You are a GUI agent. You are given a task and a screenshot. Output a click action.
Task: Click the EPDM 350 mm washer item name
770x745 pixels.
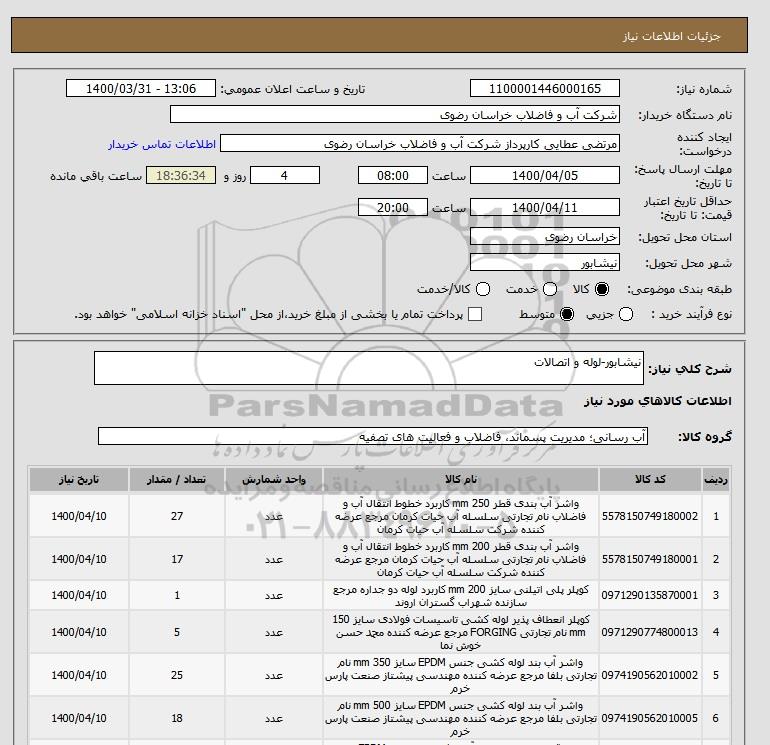pos(461,675)
